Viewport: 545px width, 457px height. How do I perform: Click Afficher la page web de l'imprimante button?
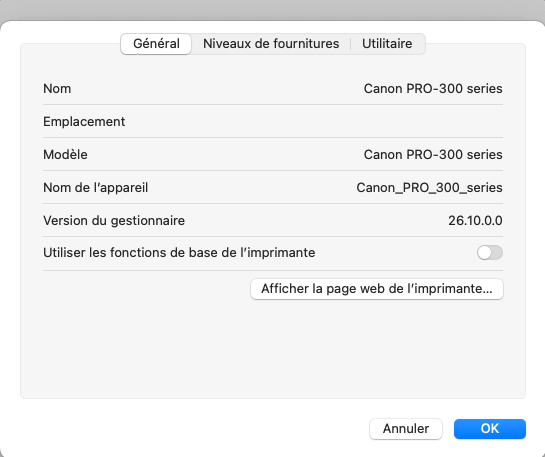377,289
